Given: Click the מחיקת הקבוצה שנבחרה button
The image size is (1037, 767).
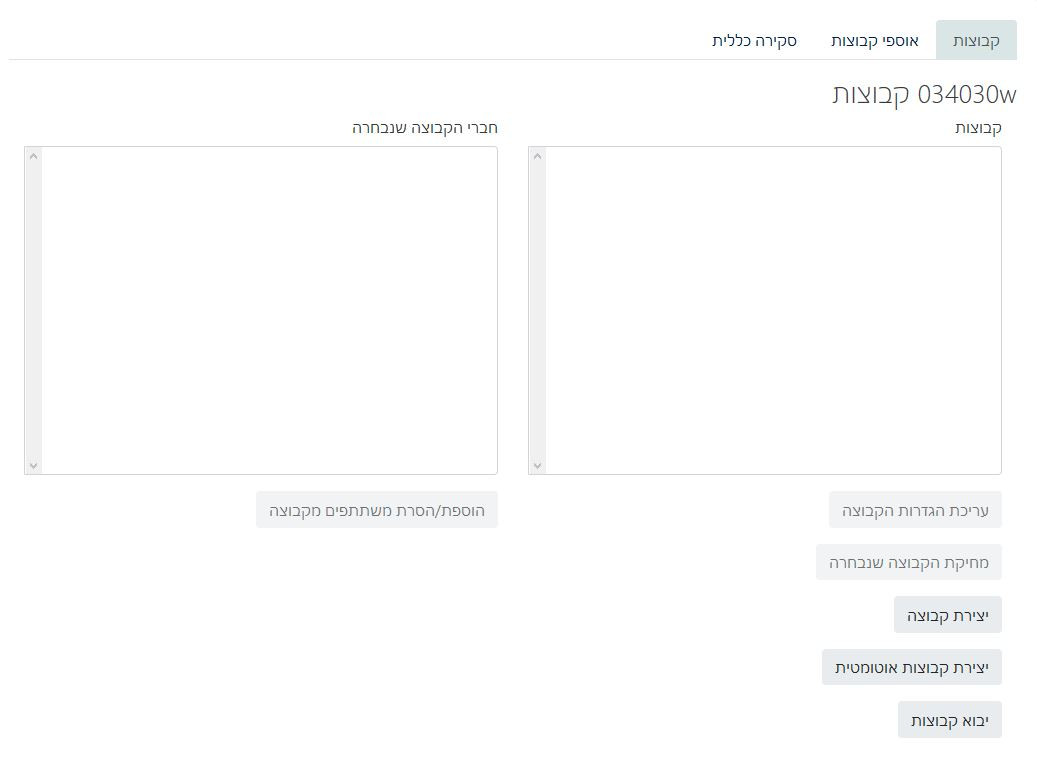Looking at the screenshot, I should [x=908, y=562].
